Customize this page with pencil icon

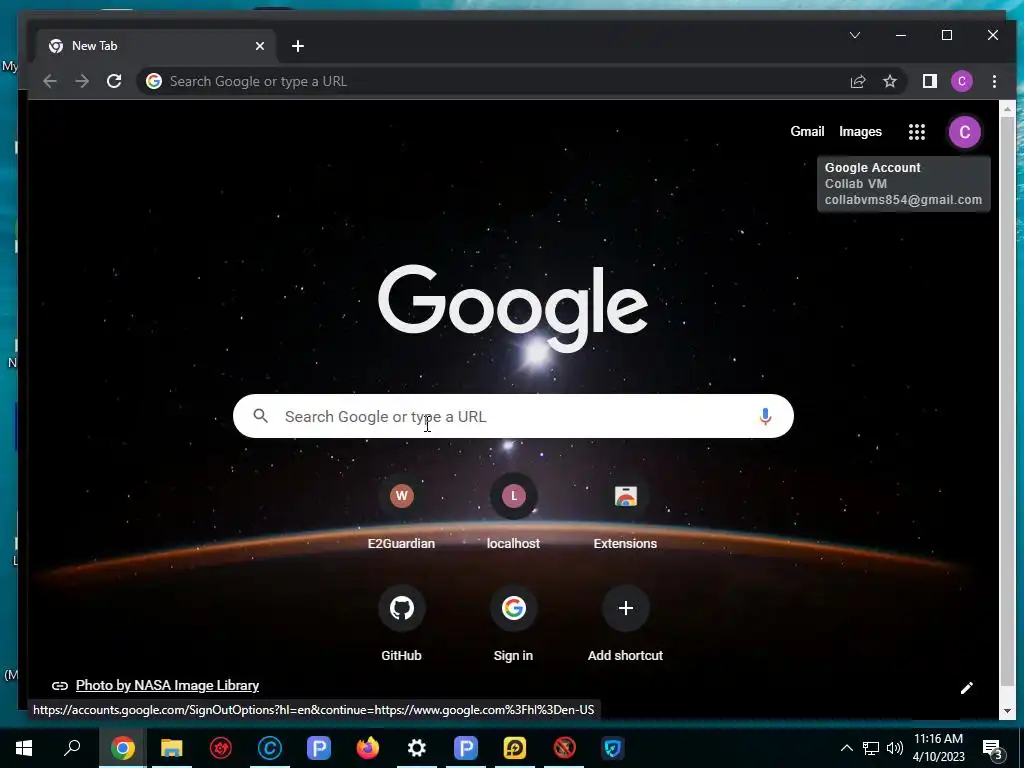click(x=967, y=688)
